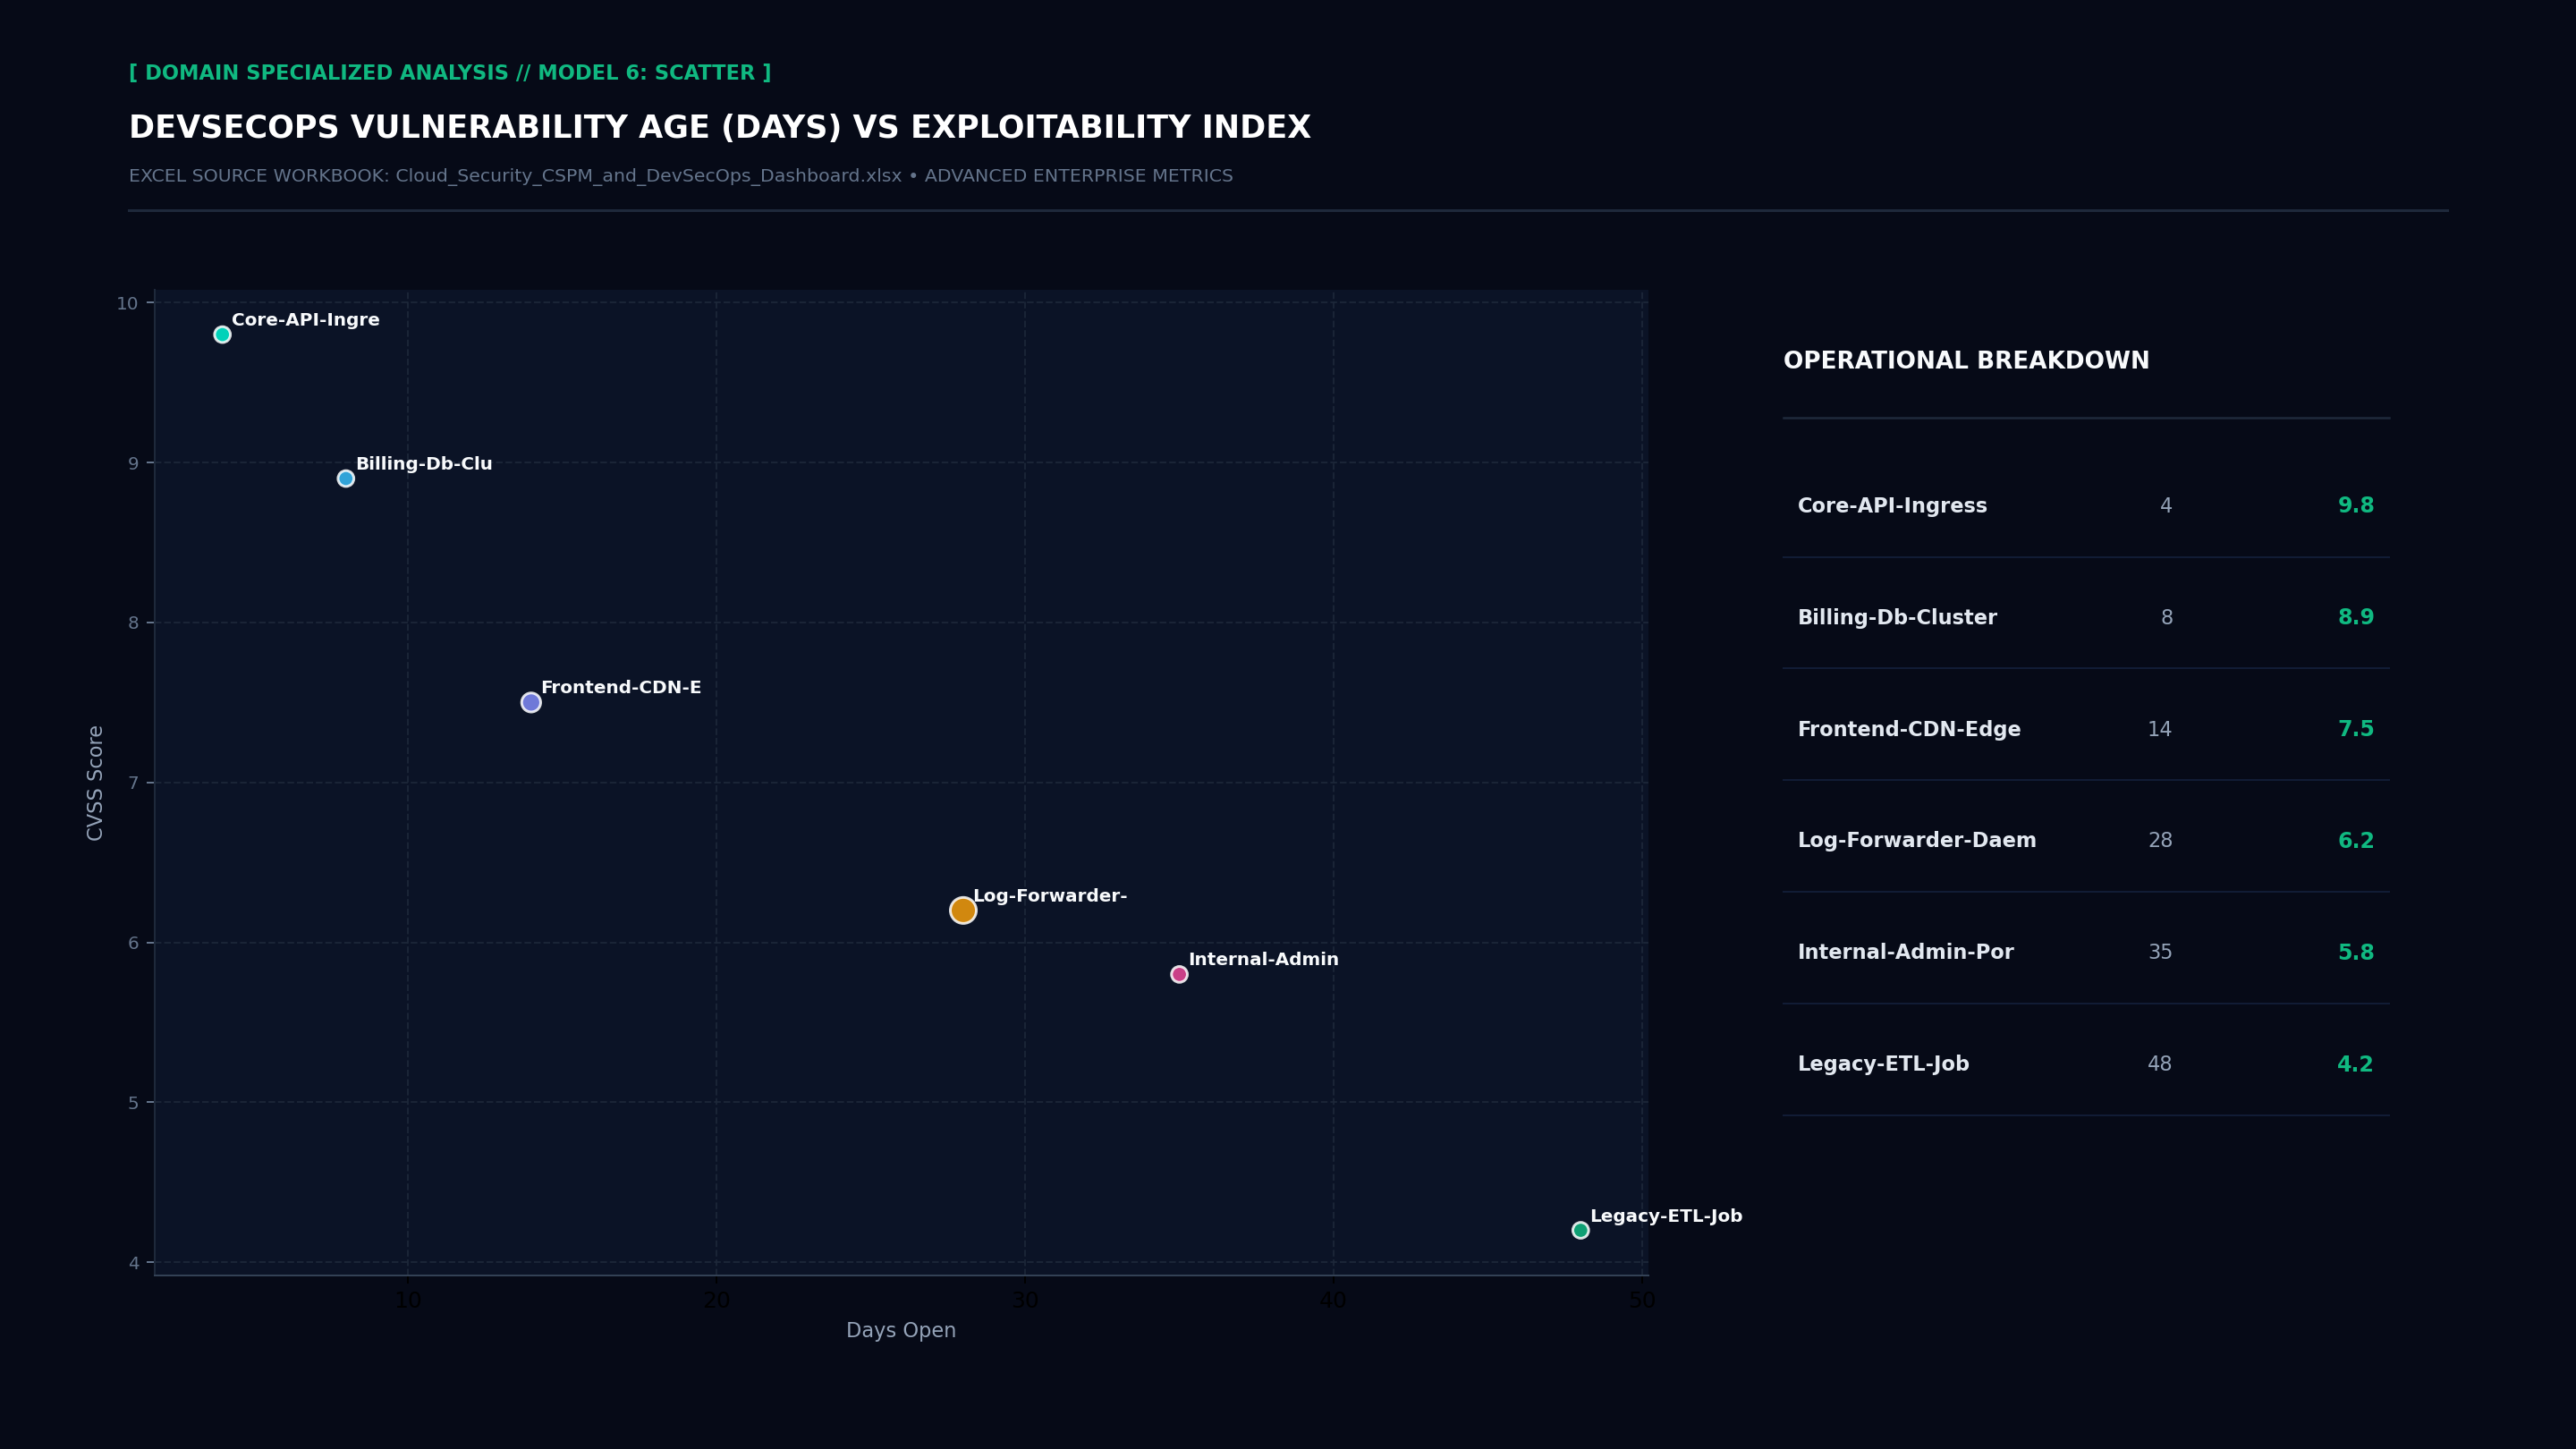The height and width of the screenshot is (1449, 2576).
Task: Select 'Log-Forwarder-Daem' in the breakdown table
Action: click(x=1917, y=841)
